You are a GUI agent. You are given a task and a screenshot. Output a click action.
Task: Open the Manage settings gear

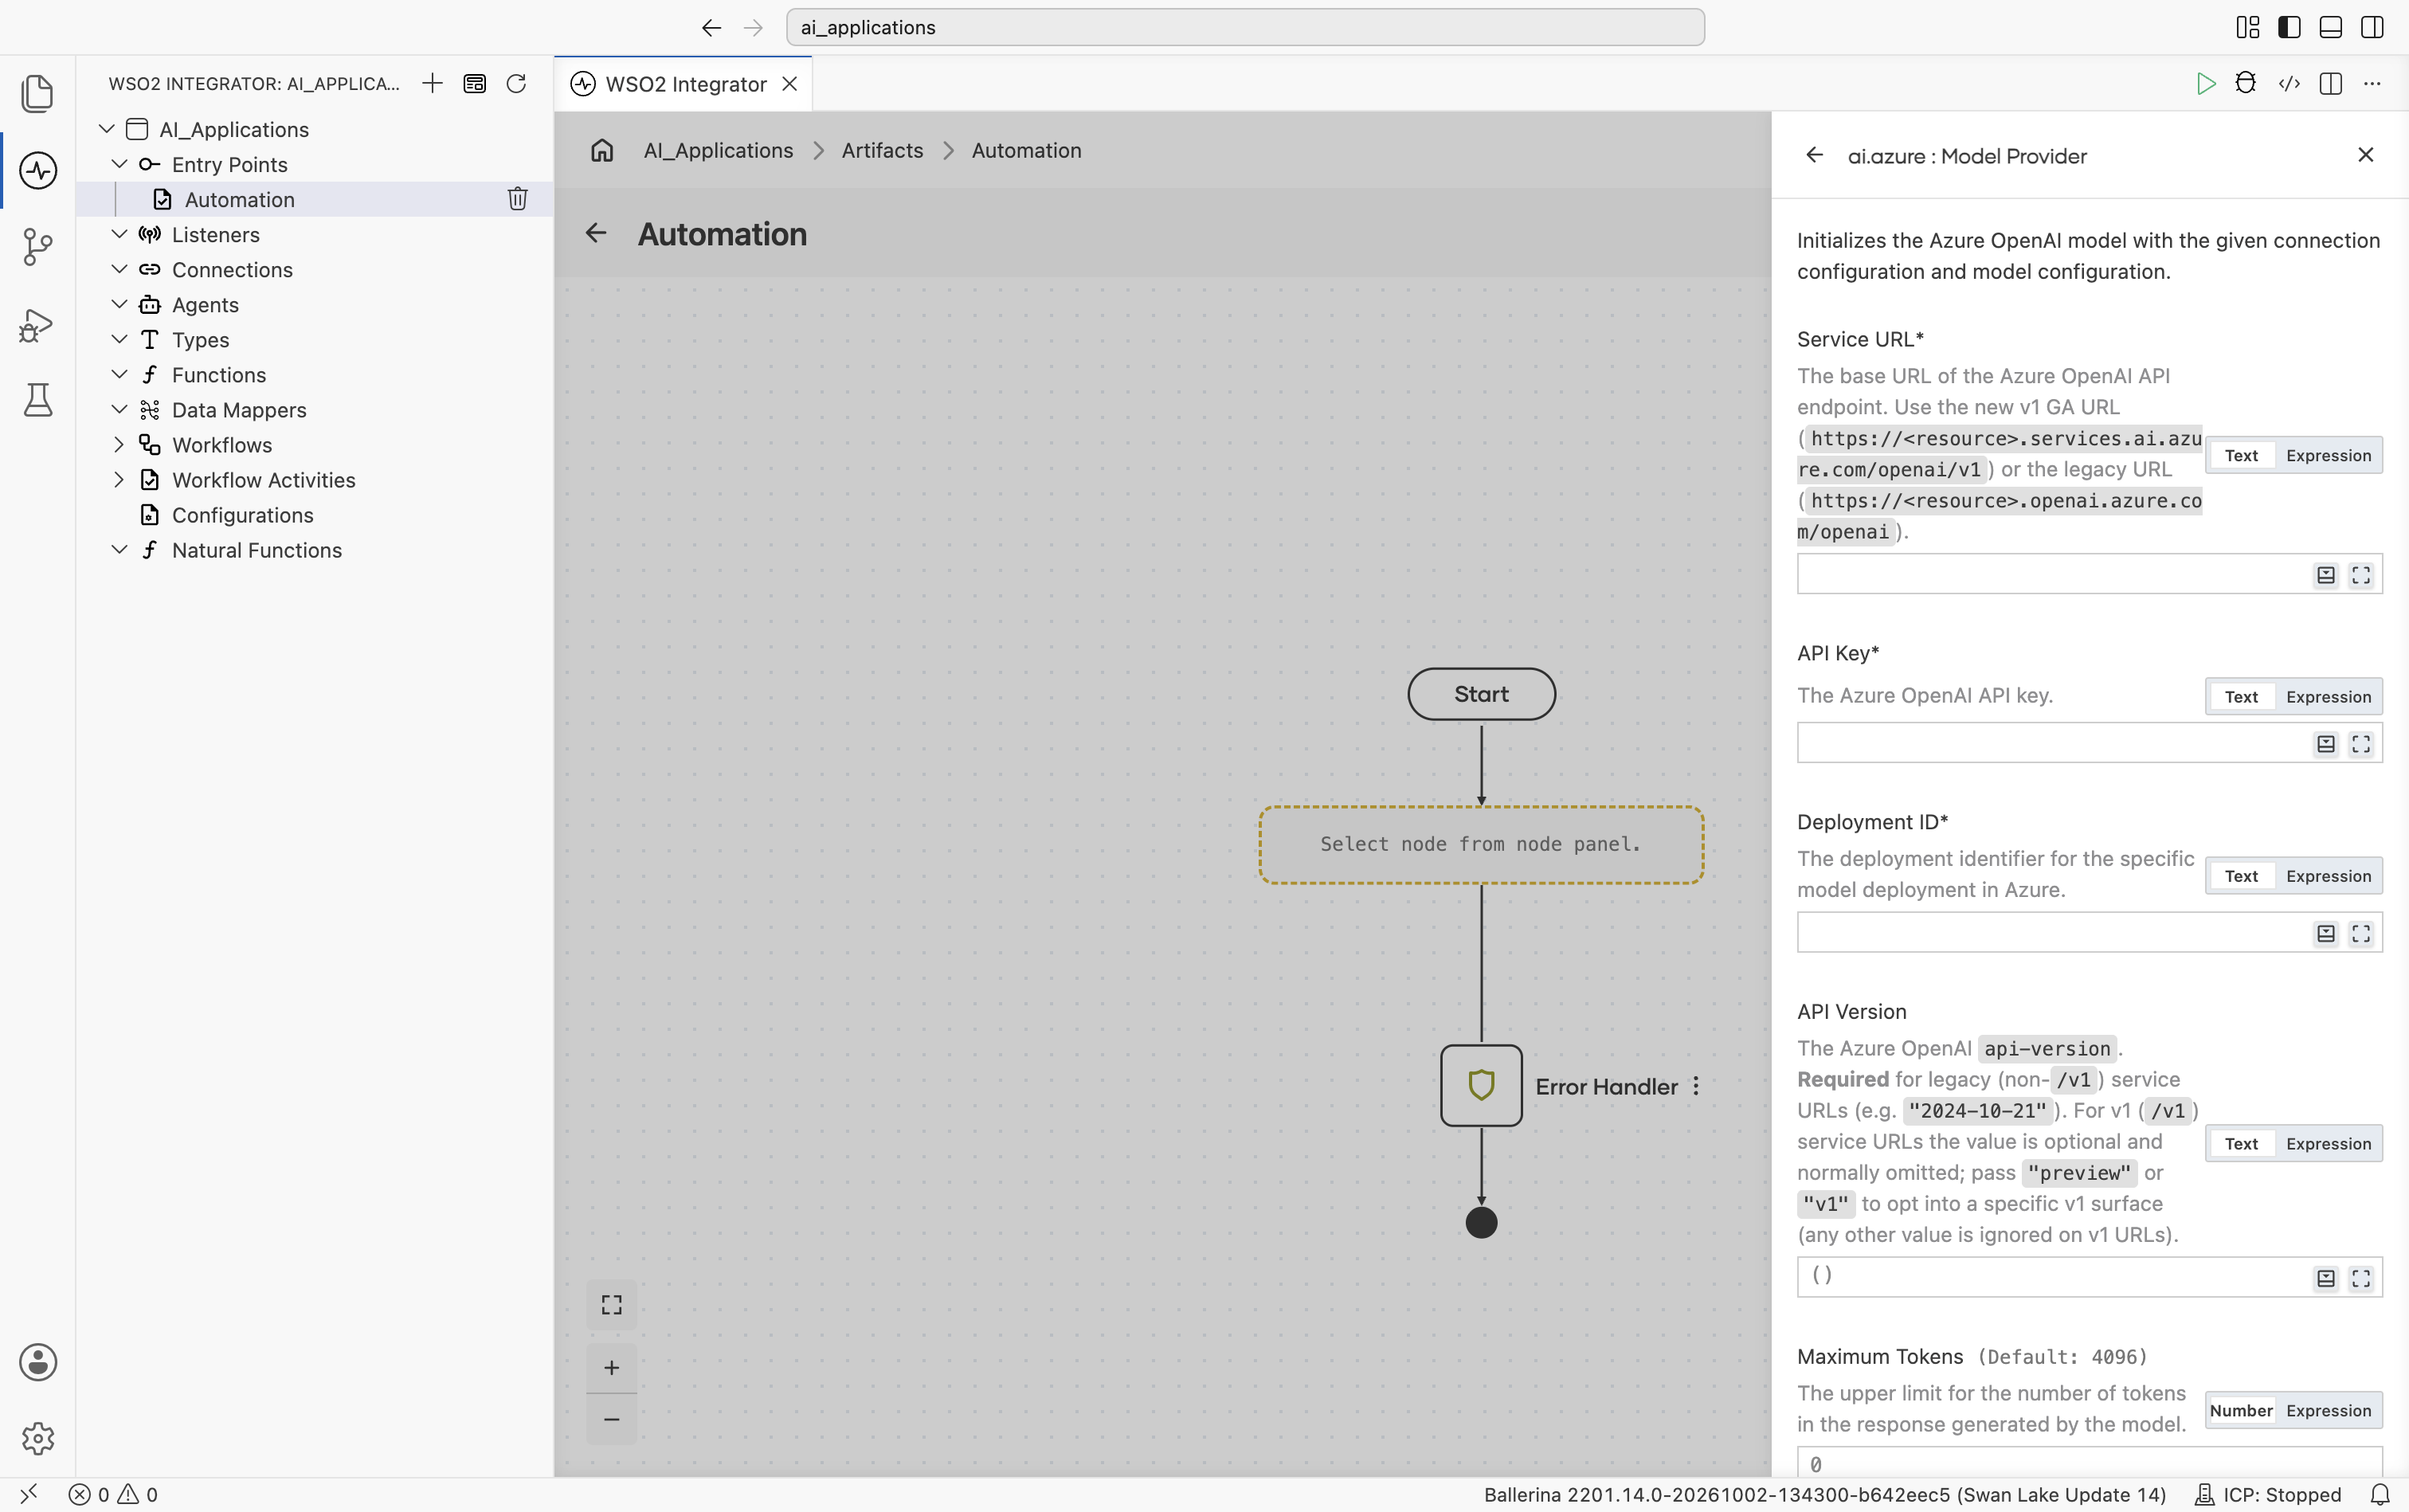point(37,1439)
